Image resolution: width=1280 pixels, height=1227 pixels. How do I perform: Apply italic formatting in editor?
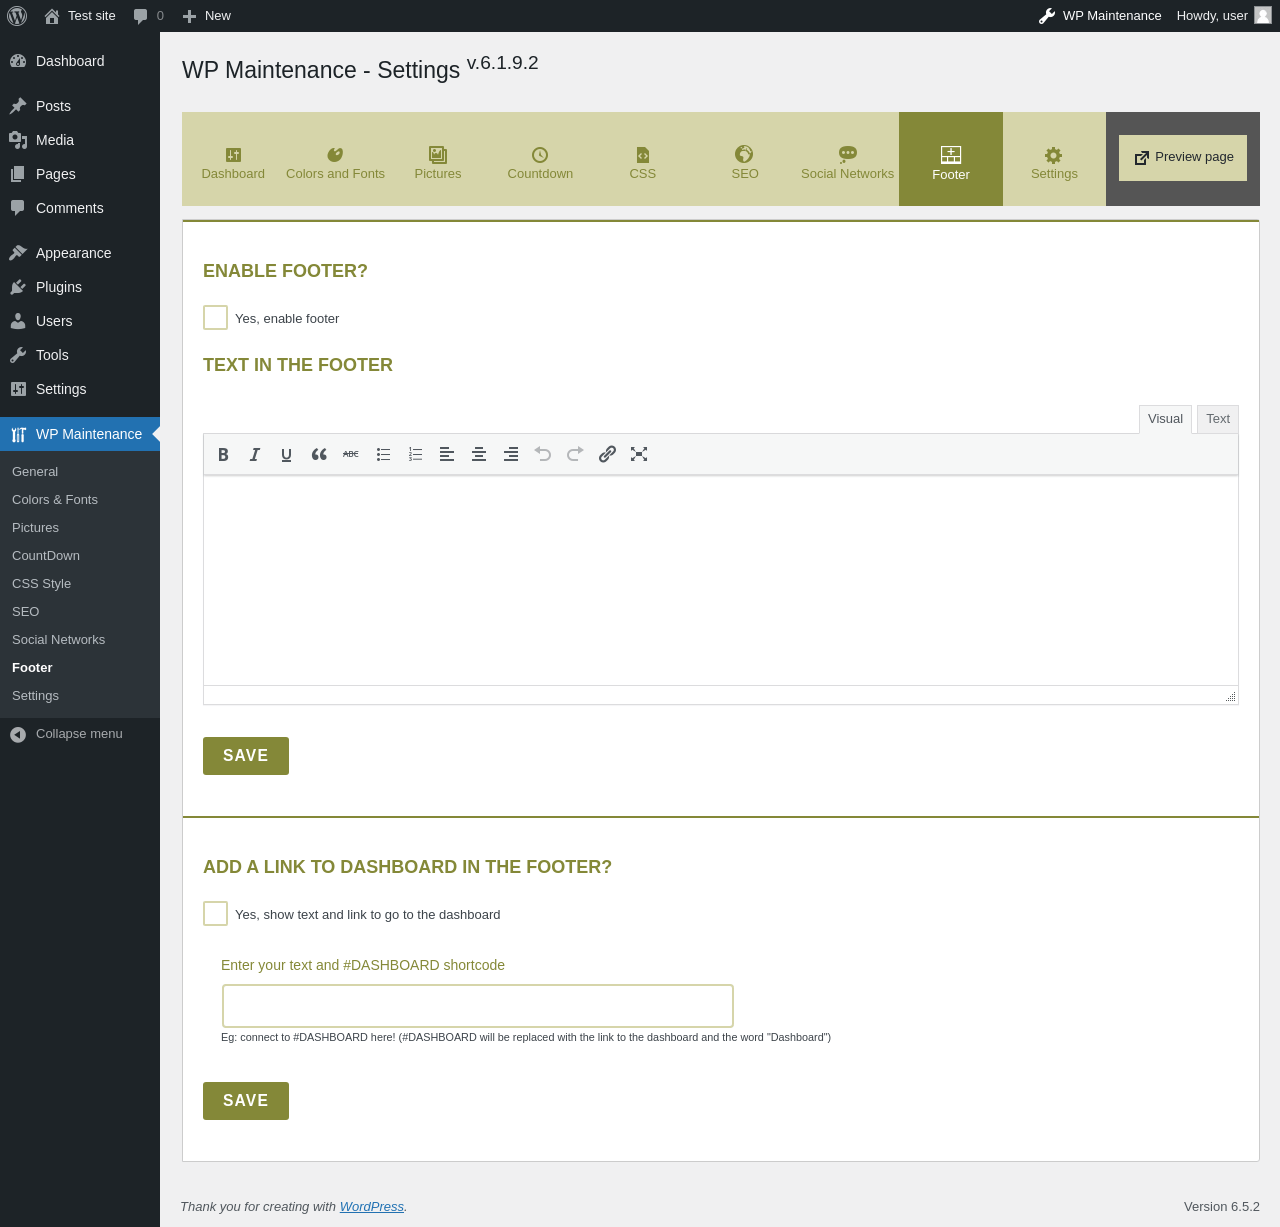coord(255,454)
